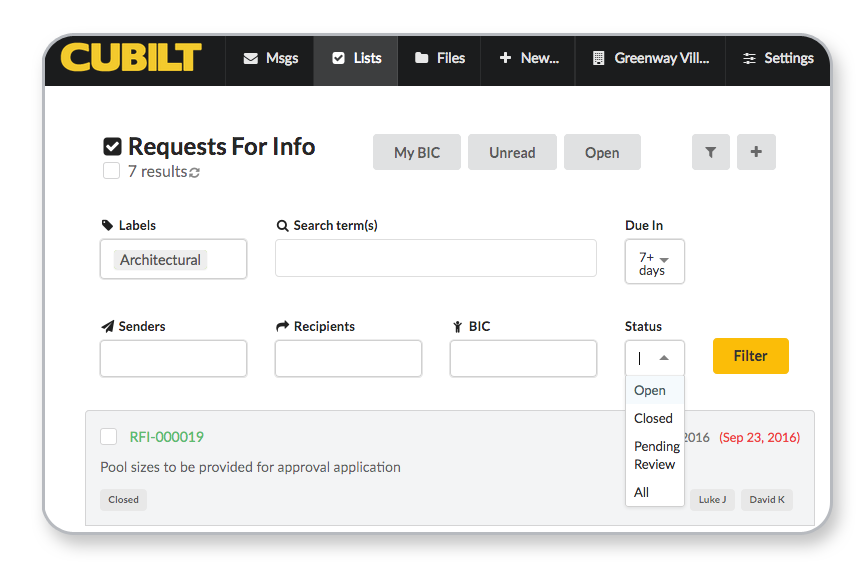
Task: Open the New... menu
Action: [x=528, y=58]
